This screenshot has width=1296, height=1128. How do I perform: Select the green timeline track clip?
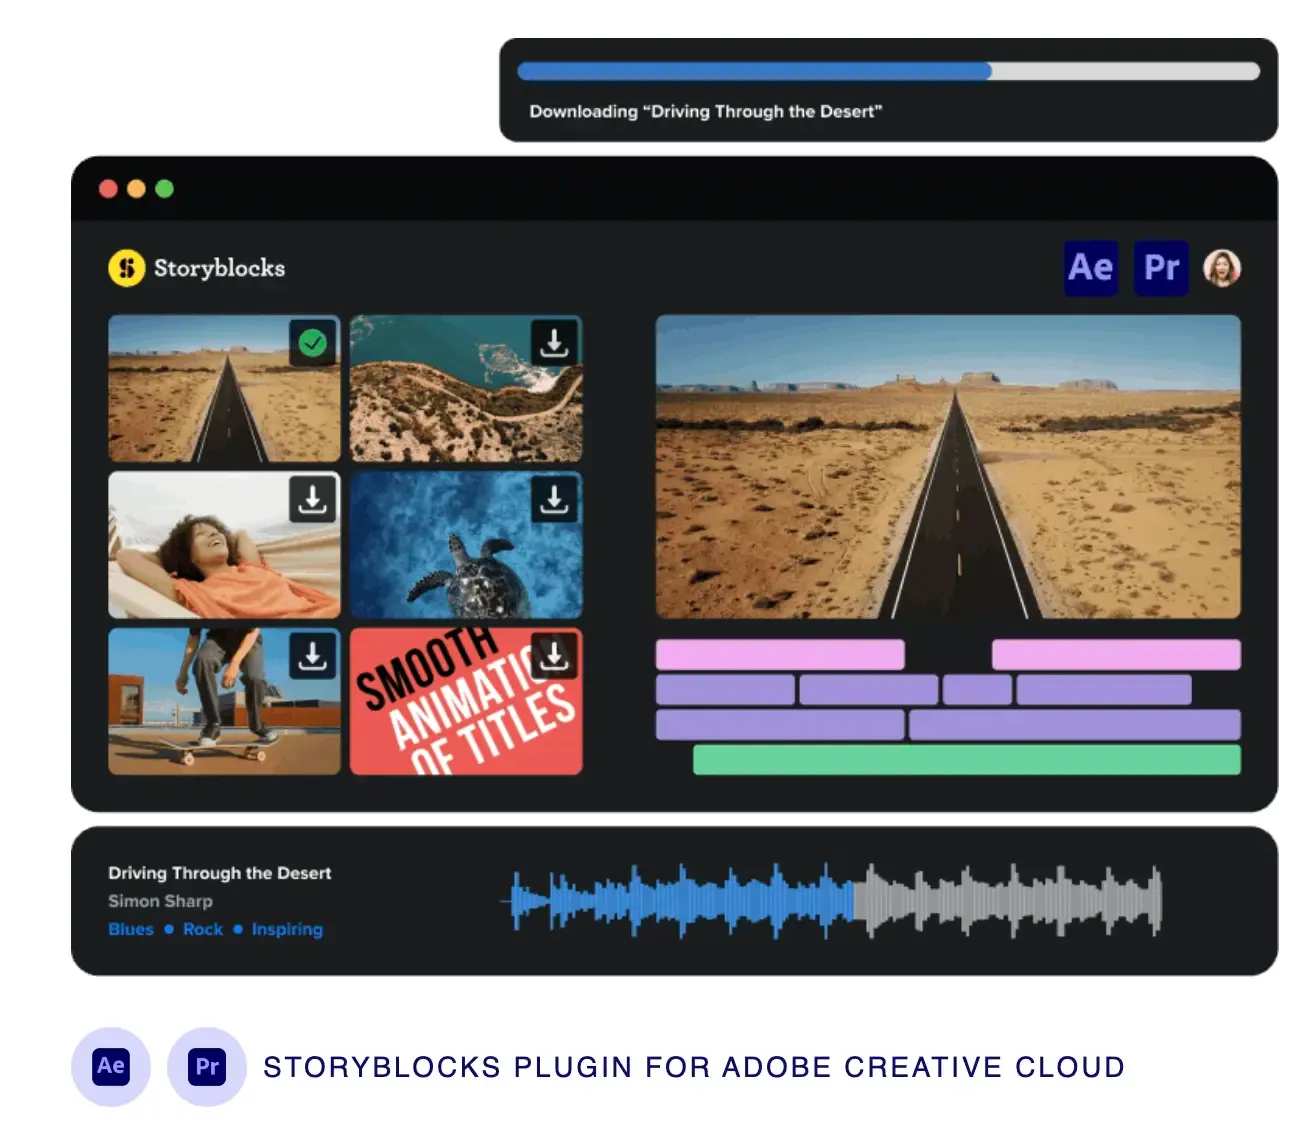pyautogui.click(x=967, y=760)
